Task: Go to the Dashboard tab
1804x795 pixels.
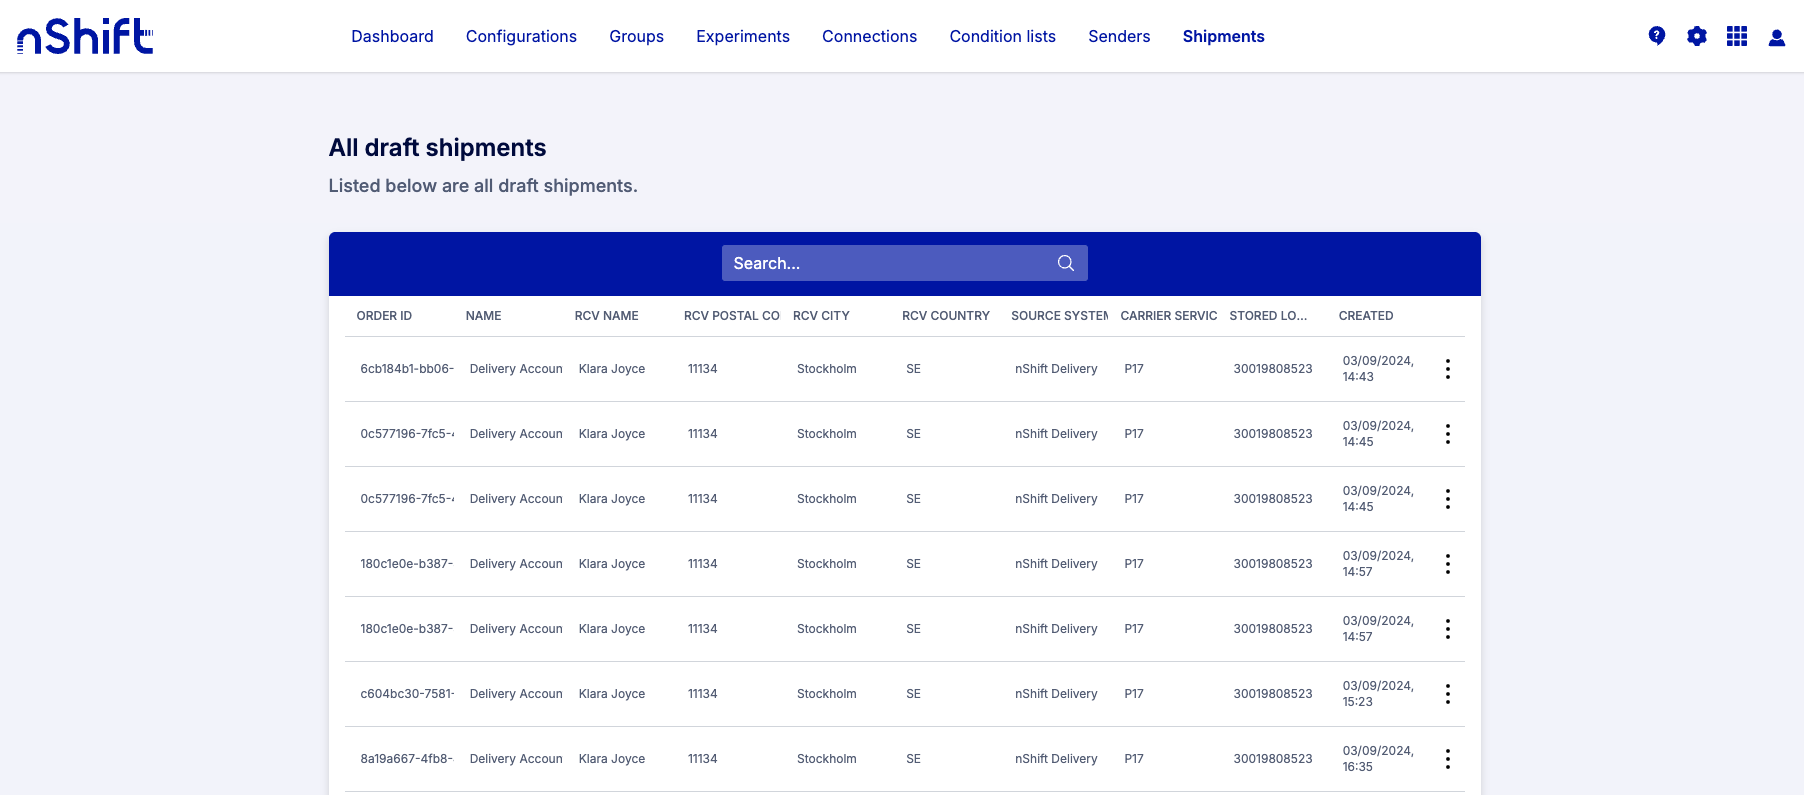Action: click(x=392, y=36)
